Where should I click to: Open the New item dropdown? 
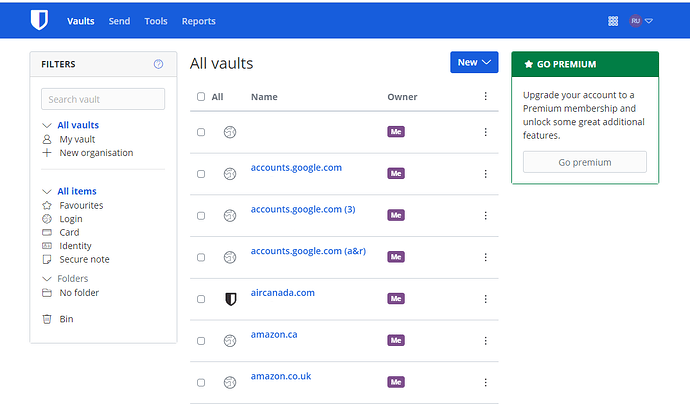[474, 63]
